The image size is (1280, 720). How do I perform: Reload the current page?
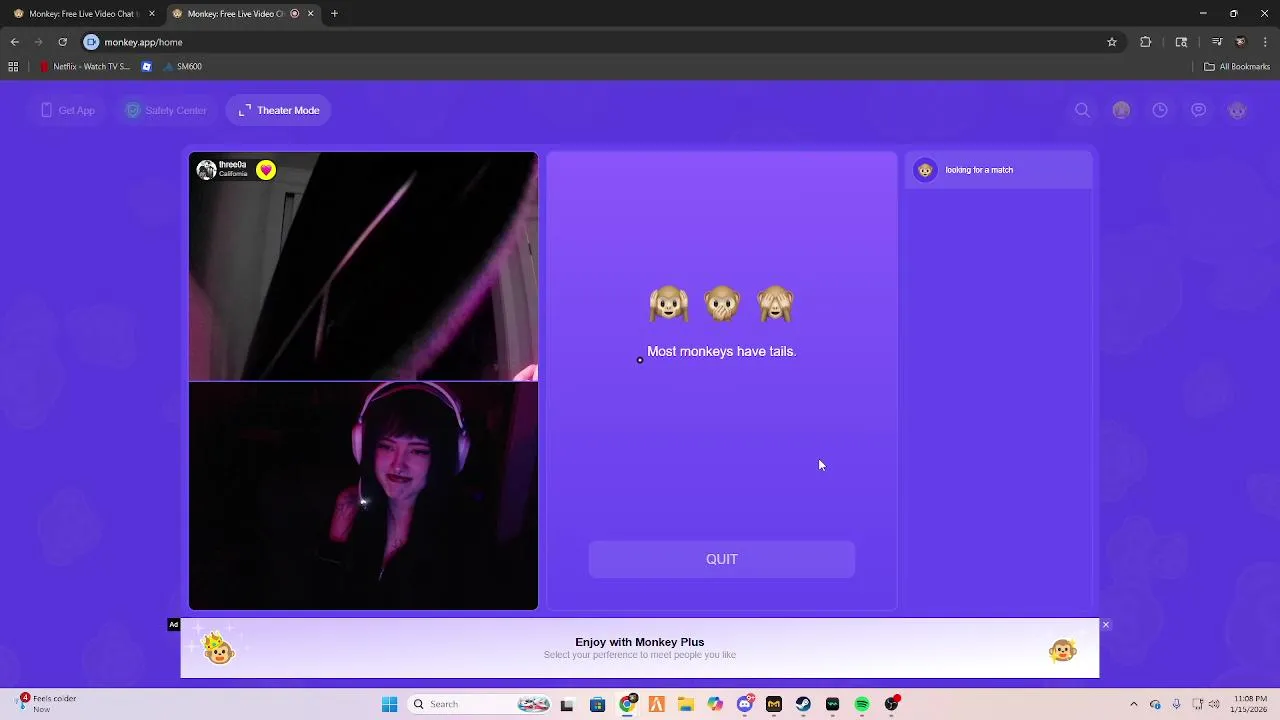pyautogui.click(x=62, y=42)
